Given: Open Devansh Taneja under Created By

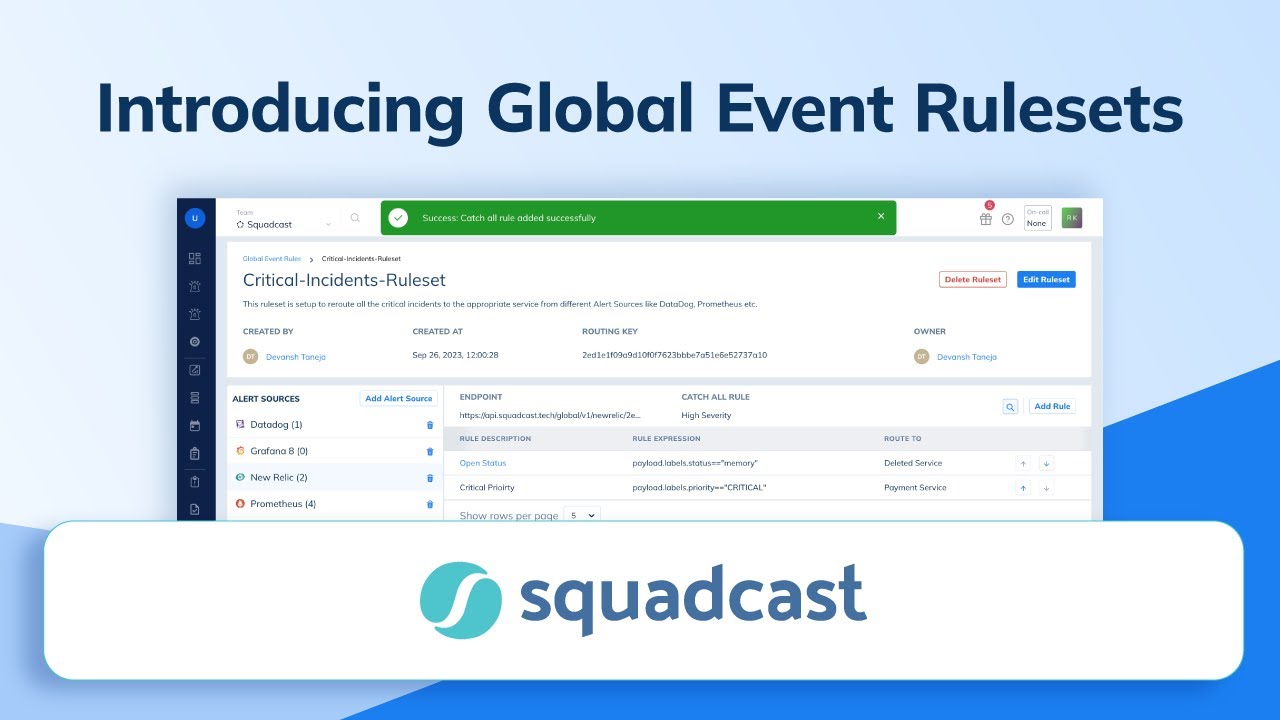Looking at the screenshot, I should (296, 357).
